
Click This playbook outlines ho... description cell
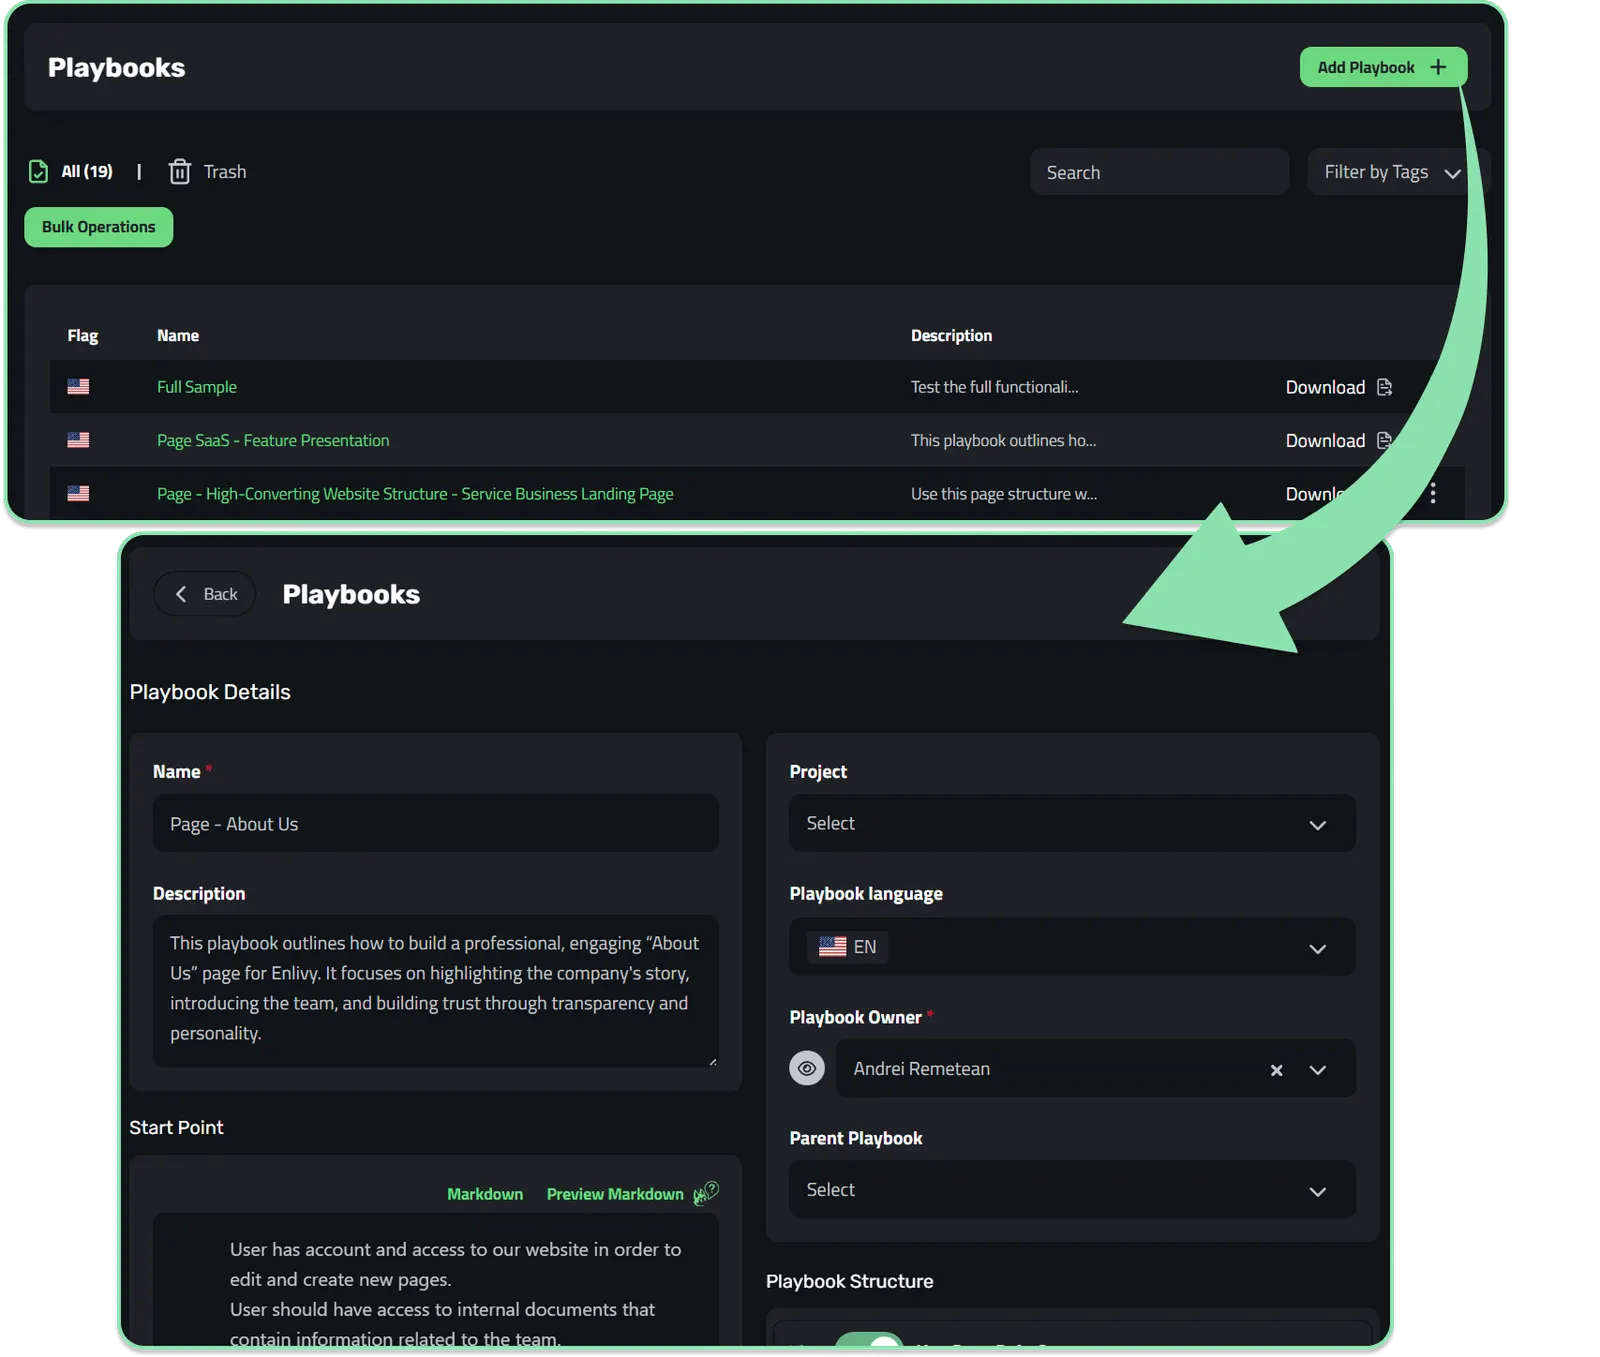(x=1003, y=440)
